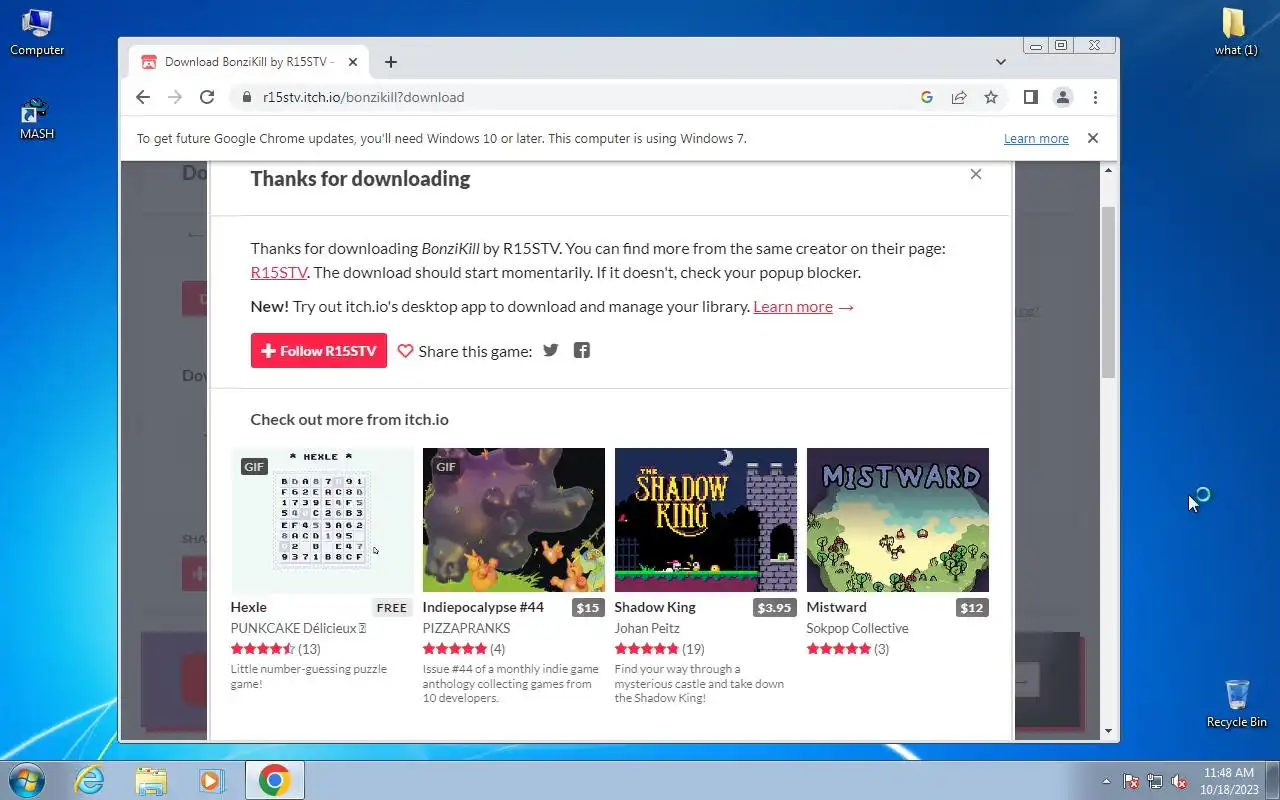1280x800 pixels.
Task: Bookmark this page with the star icon
Action: coord(991,97)
